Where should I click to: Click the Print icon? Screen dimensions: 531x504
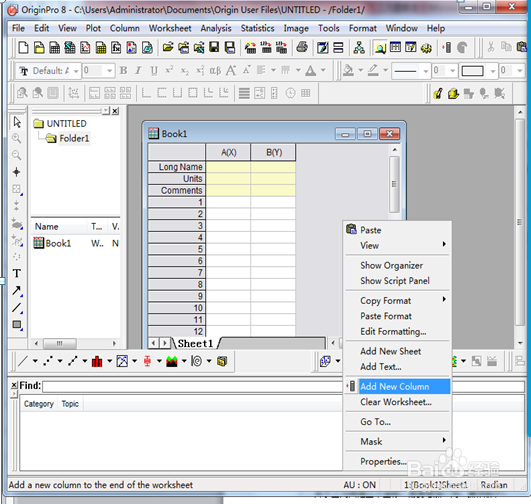[x=302, y=48]
